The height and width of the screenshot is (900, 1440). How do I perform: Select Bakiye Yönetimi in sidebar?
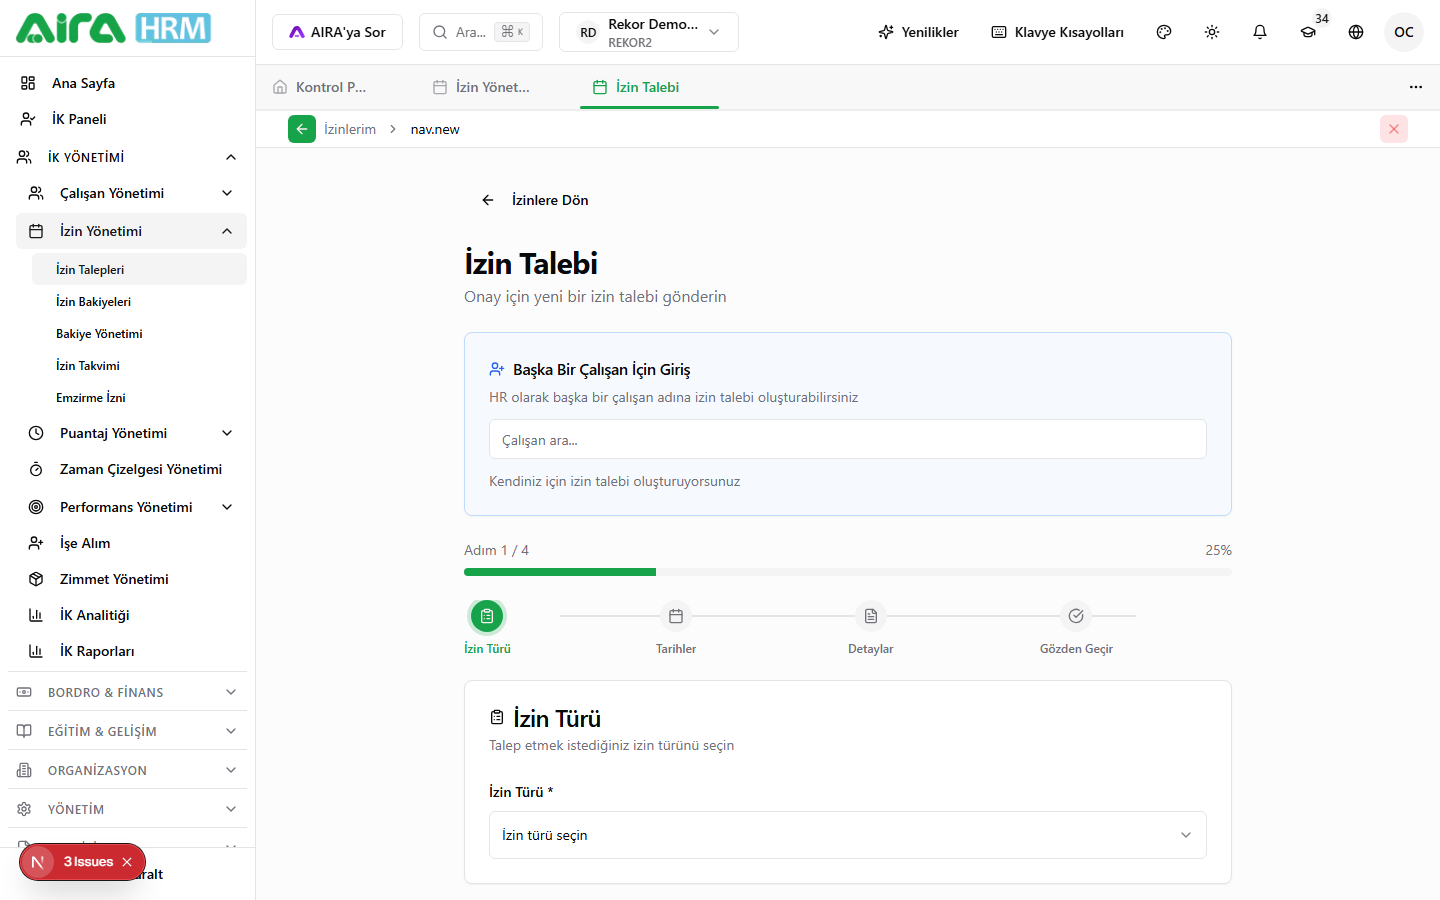pos(139,333)
